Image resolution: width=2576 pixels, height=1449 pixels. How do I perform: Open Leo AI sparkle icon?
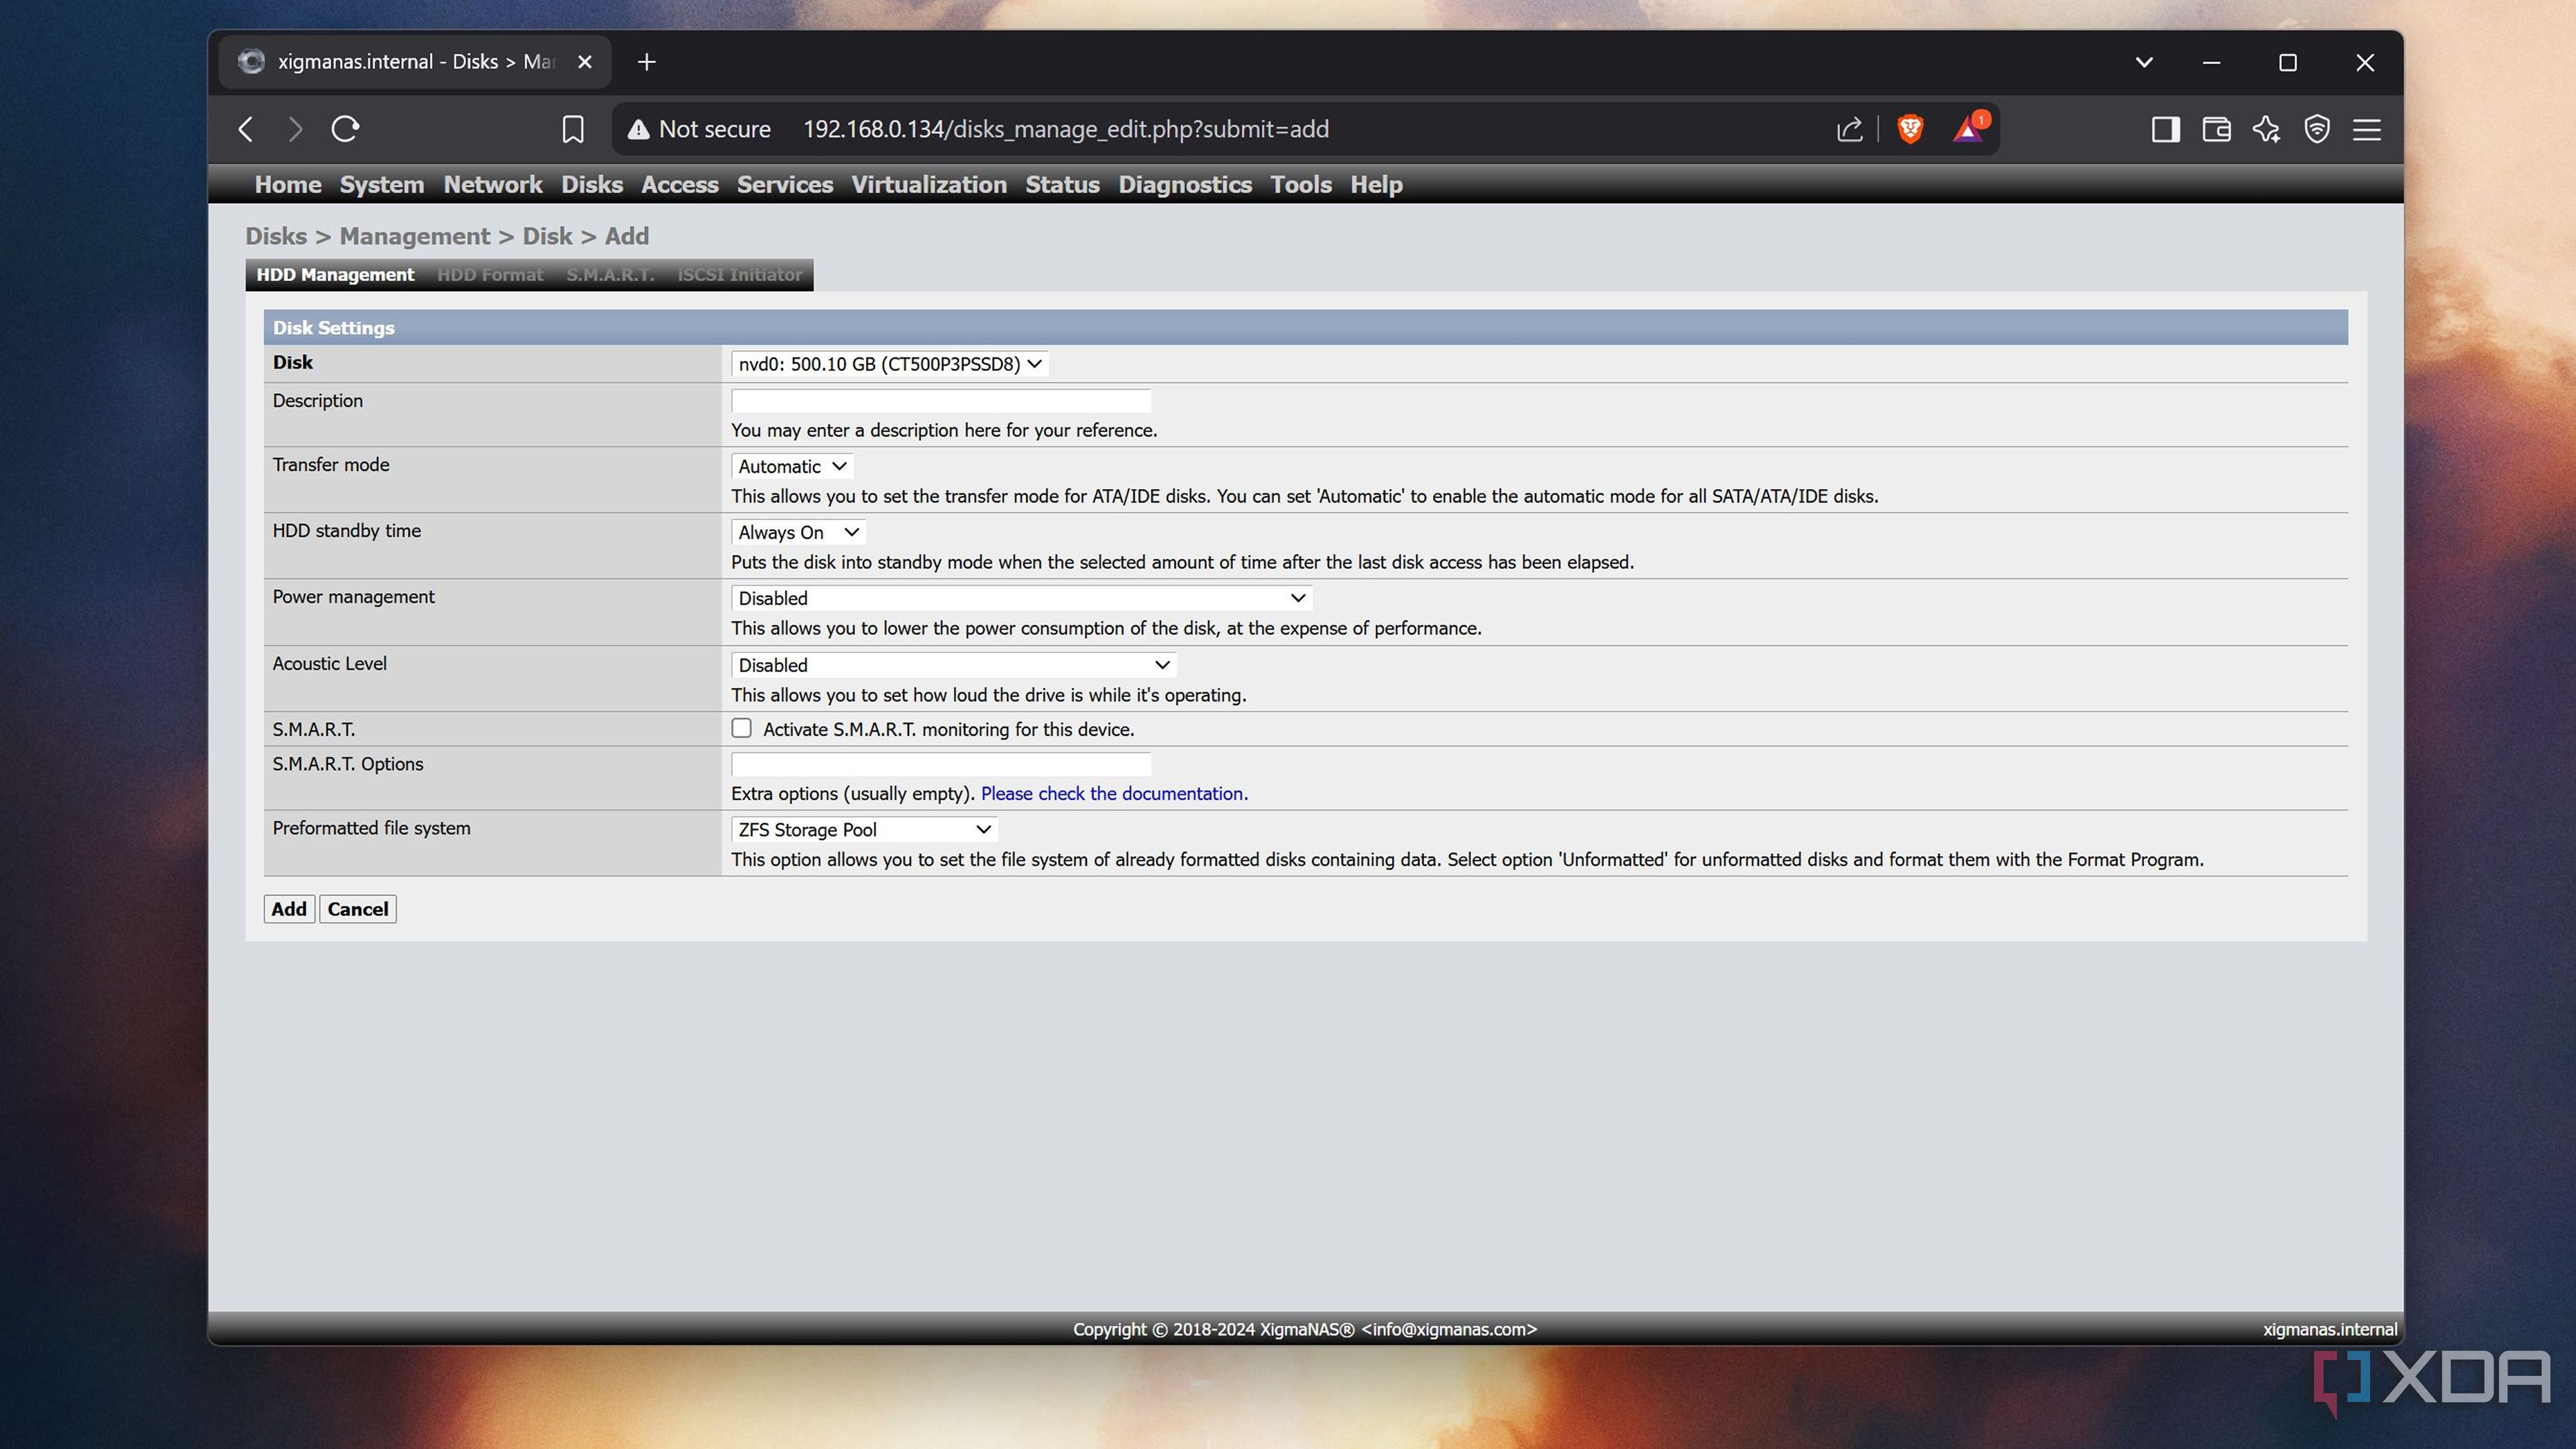click(2267, 129)
